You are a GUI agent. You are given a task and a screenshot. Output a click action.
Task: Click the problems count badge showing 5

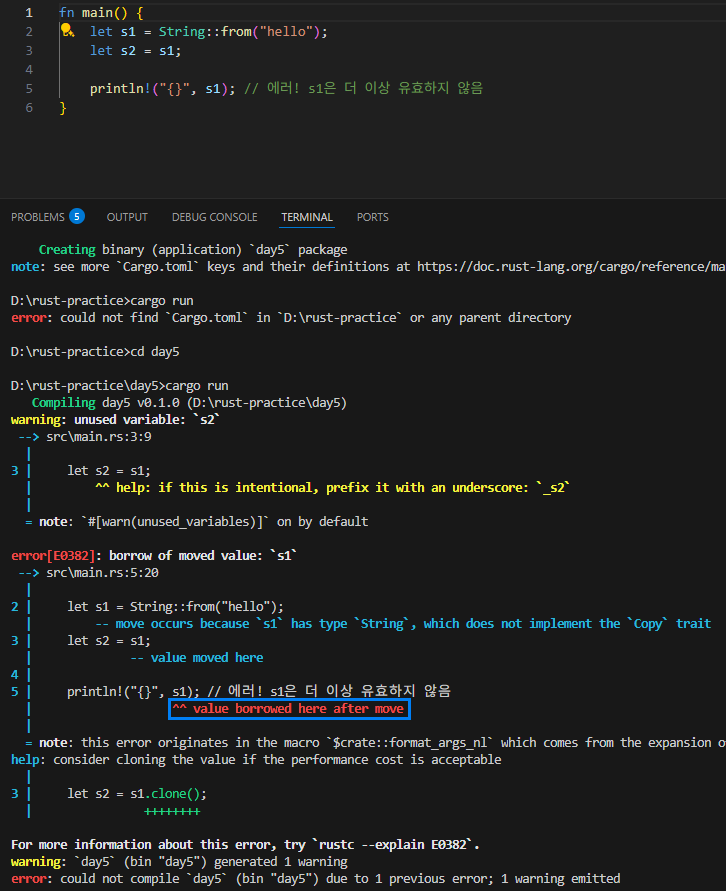pyautogui.click(x=77, y=216)
